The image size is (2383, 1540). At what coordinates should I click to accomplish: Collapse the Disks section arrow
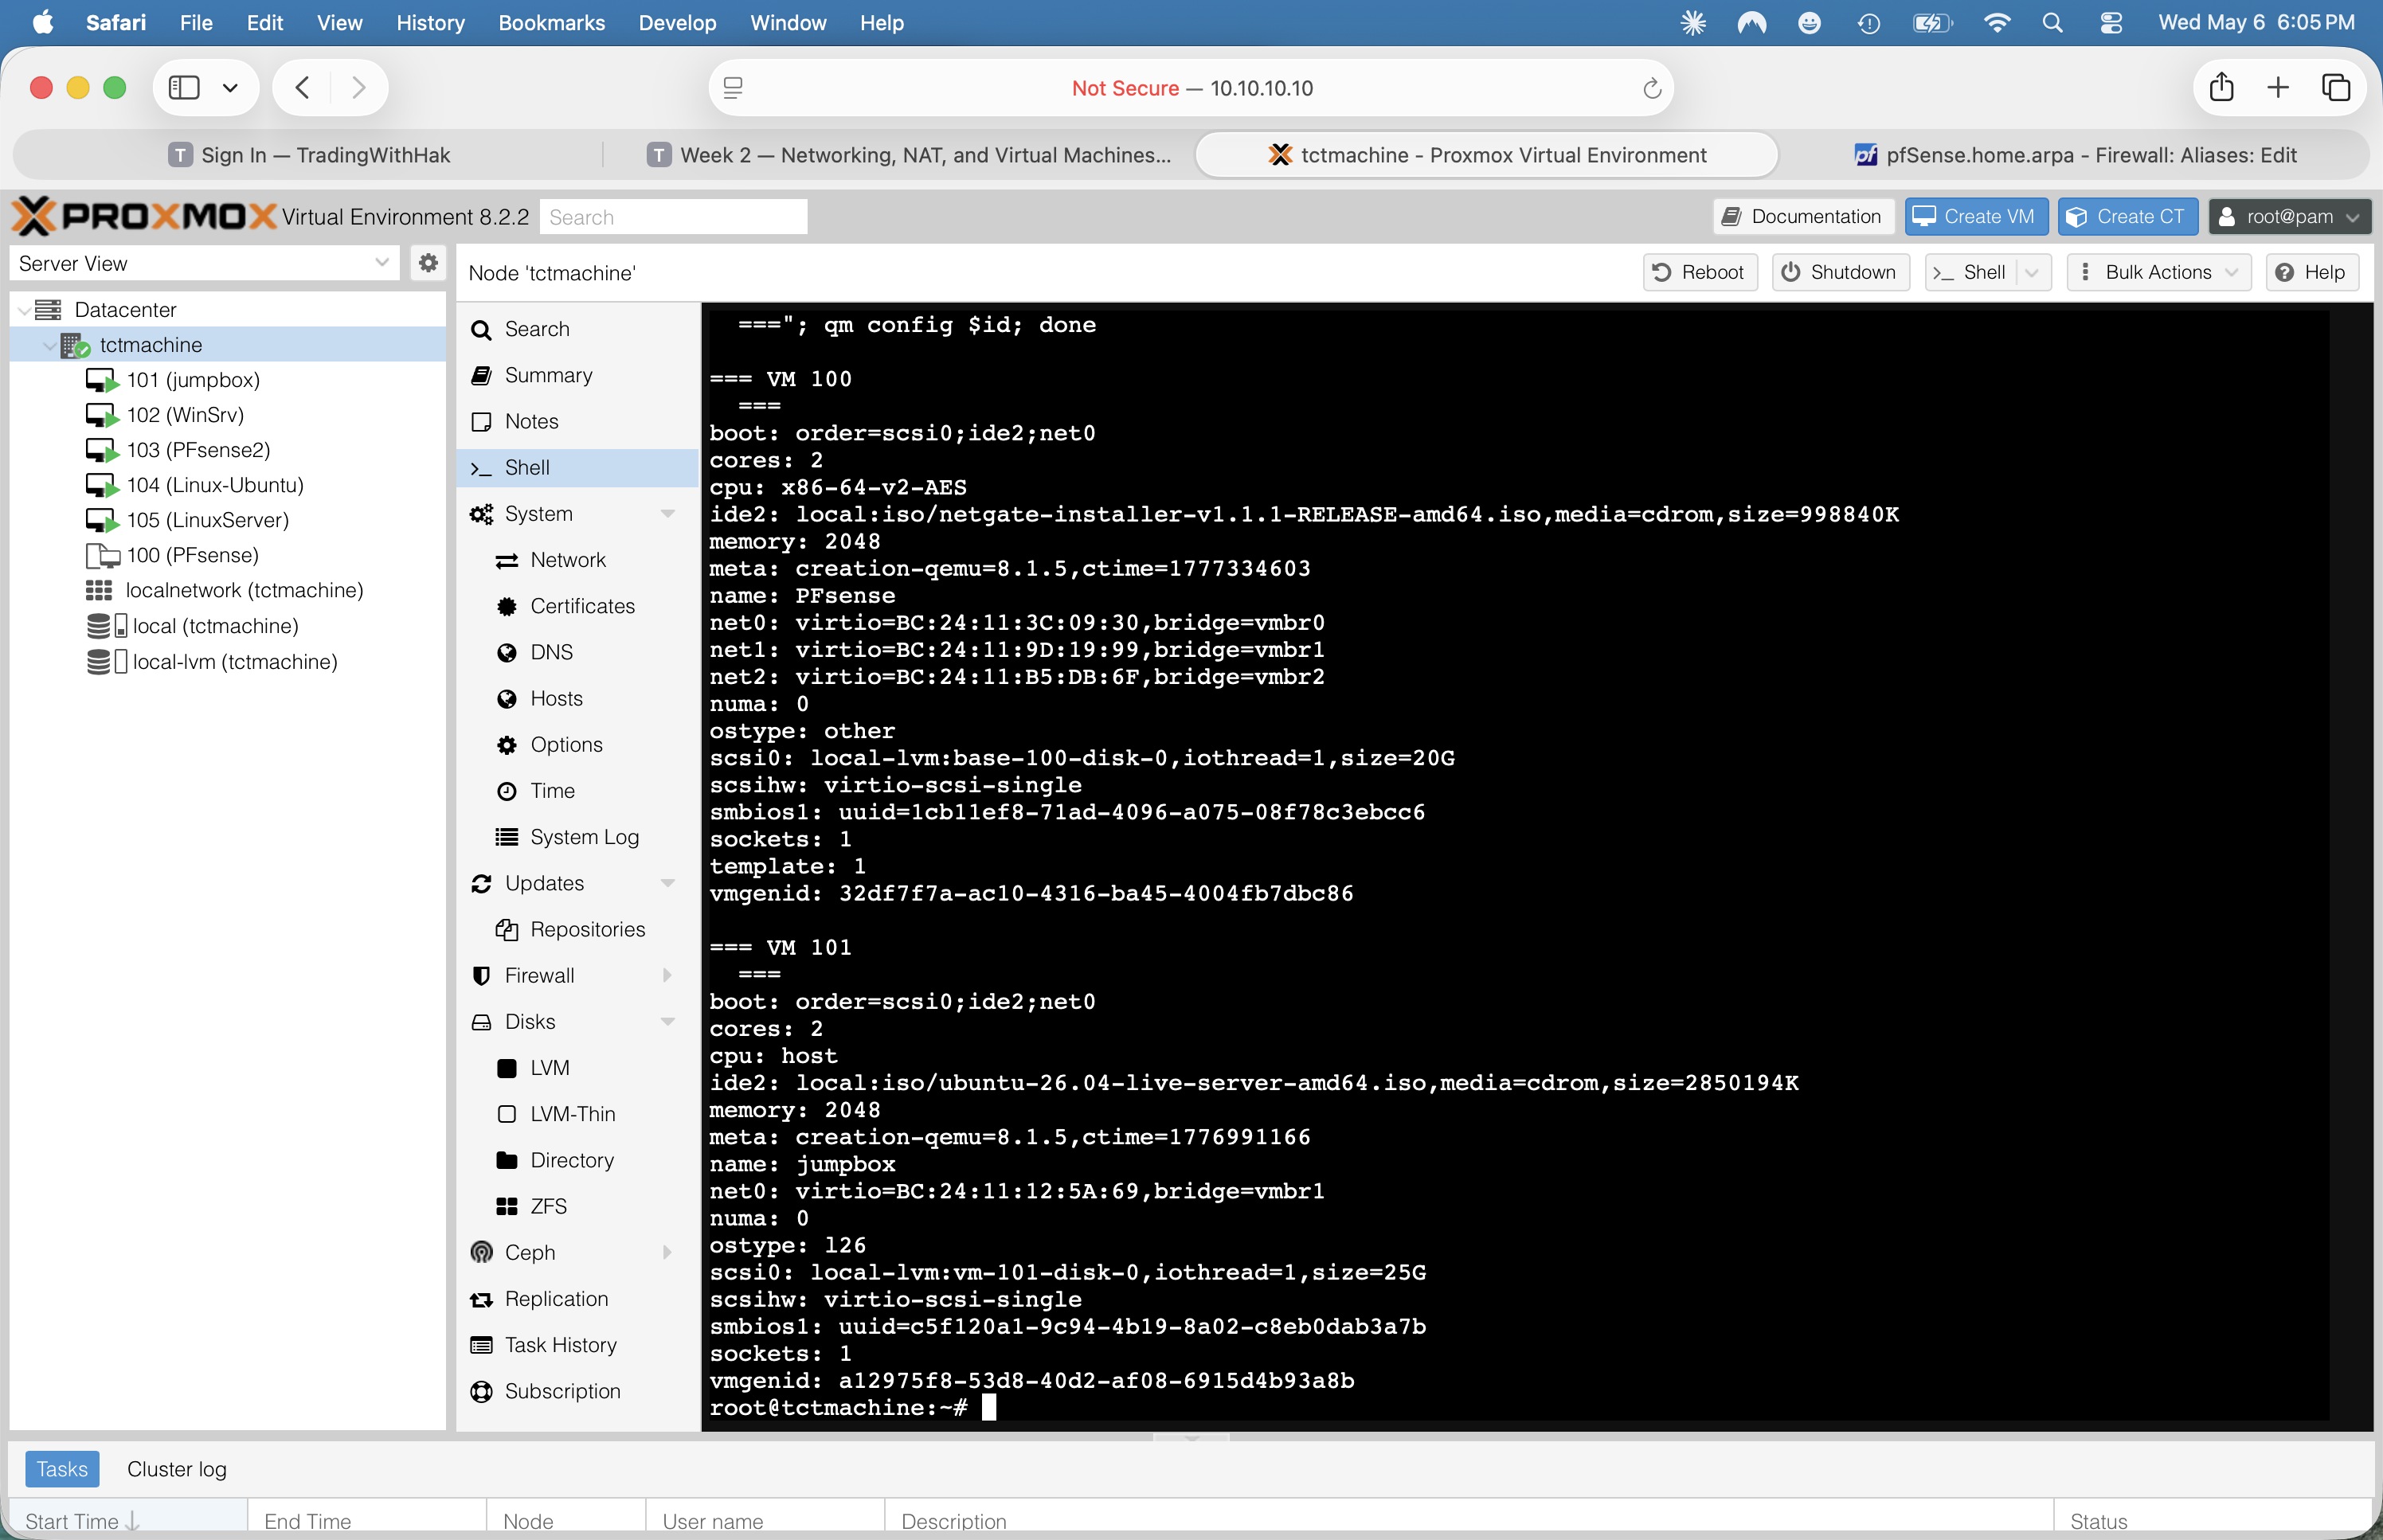(x=667, y=1022)
